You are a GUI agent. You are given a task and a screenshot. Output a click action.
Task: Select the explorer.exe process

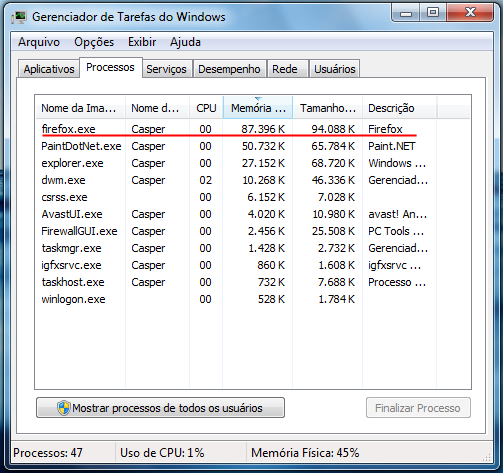[x=253, y=163]
